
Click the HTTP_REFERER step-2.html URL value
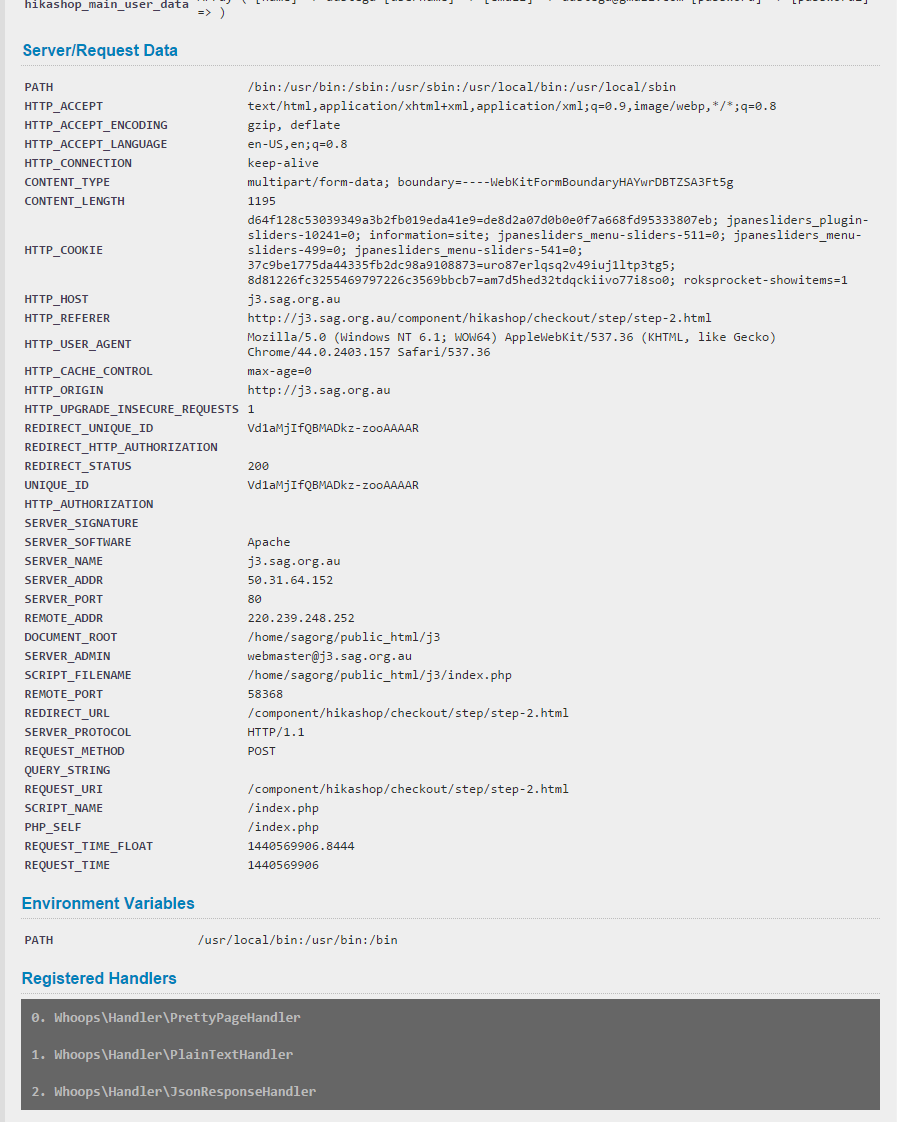479,318
